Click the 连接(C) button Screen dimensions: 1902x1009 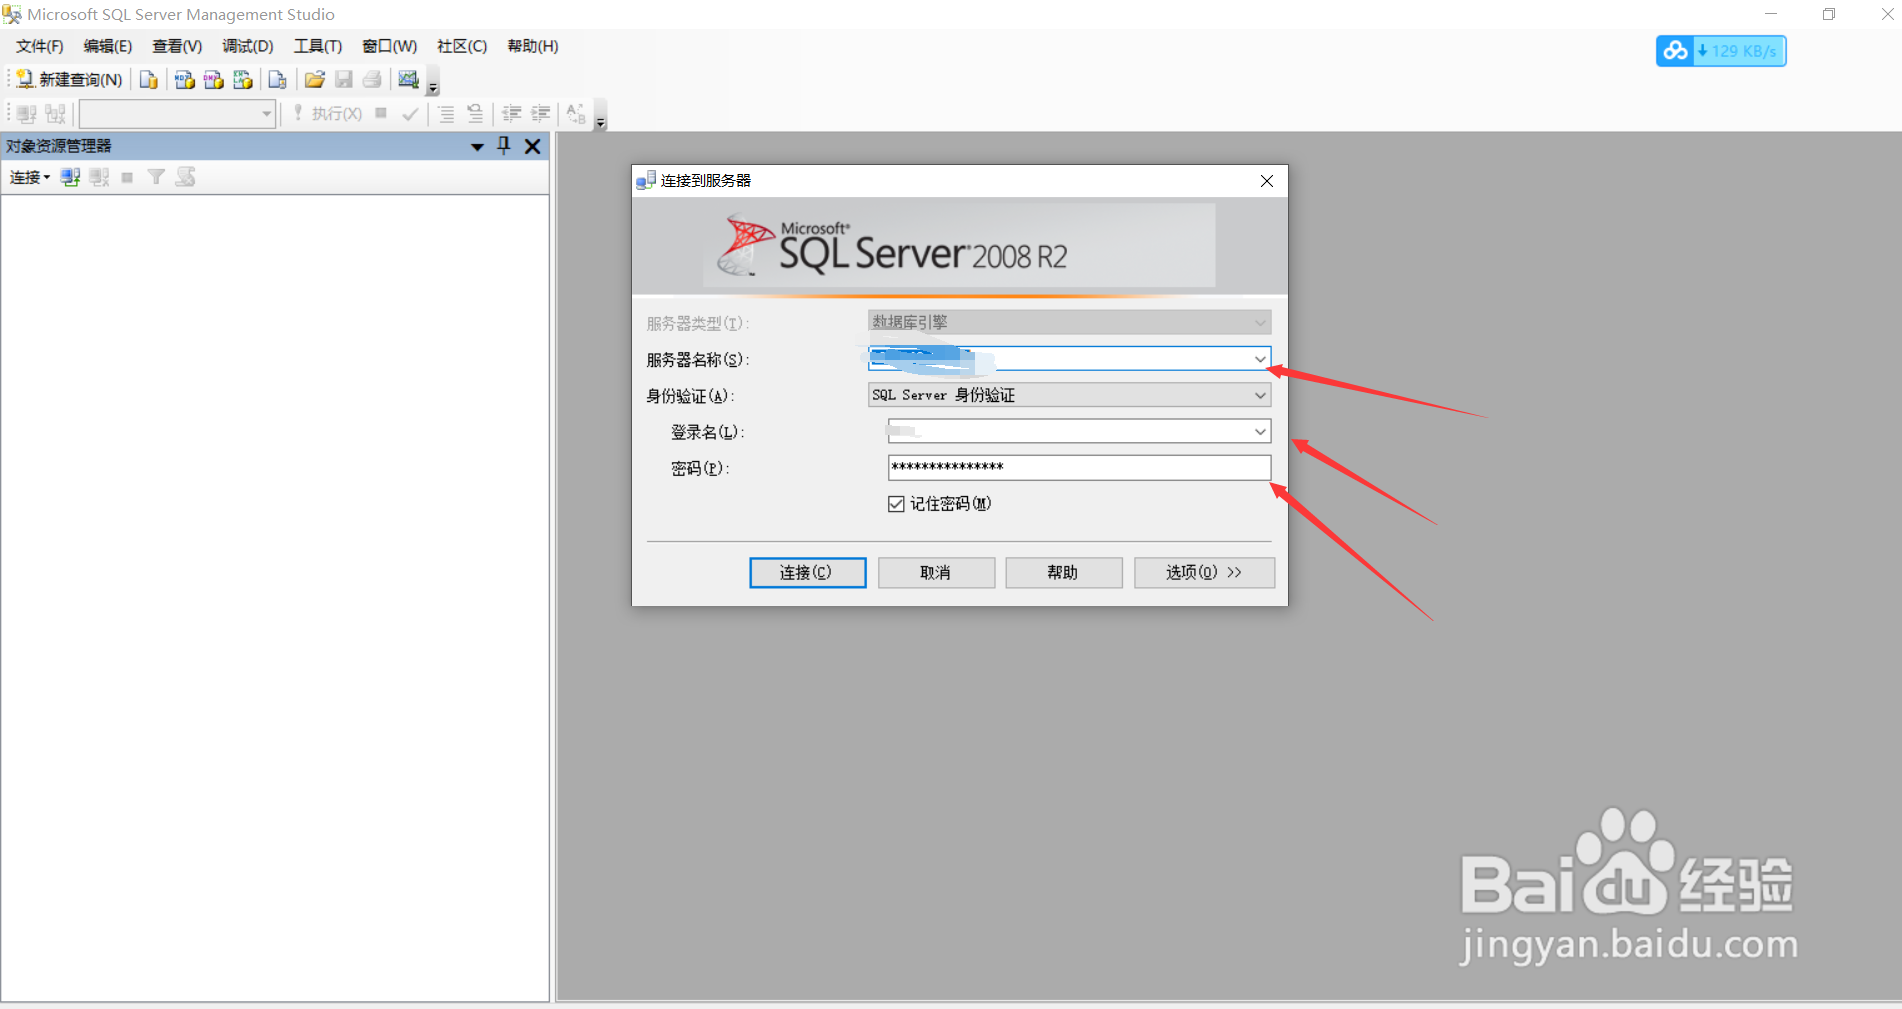(808, 573)
